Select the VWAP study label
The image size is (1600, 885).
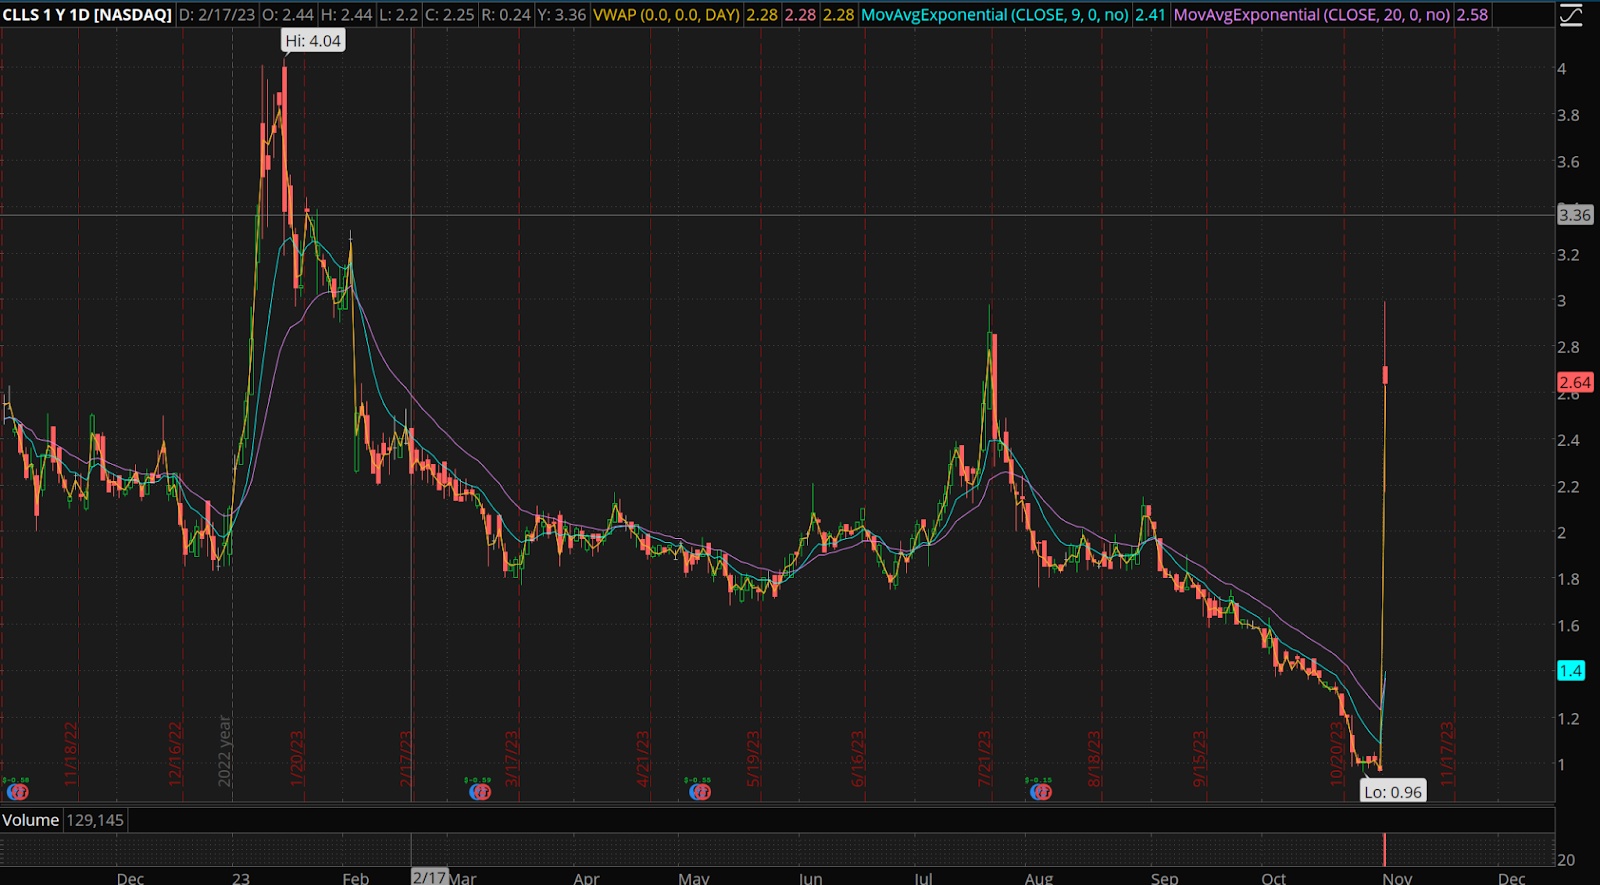point(666,15)
